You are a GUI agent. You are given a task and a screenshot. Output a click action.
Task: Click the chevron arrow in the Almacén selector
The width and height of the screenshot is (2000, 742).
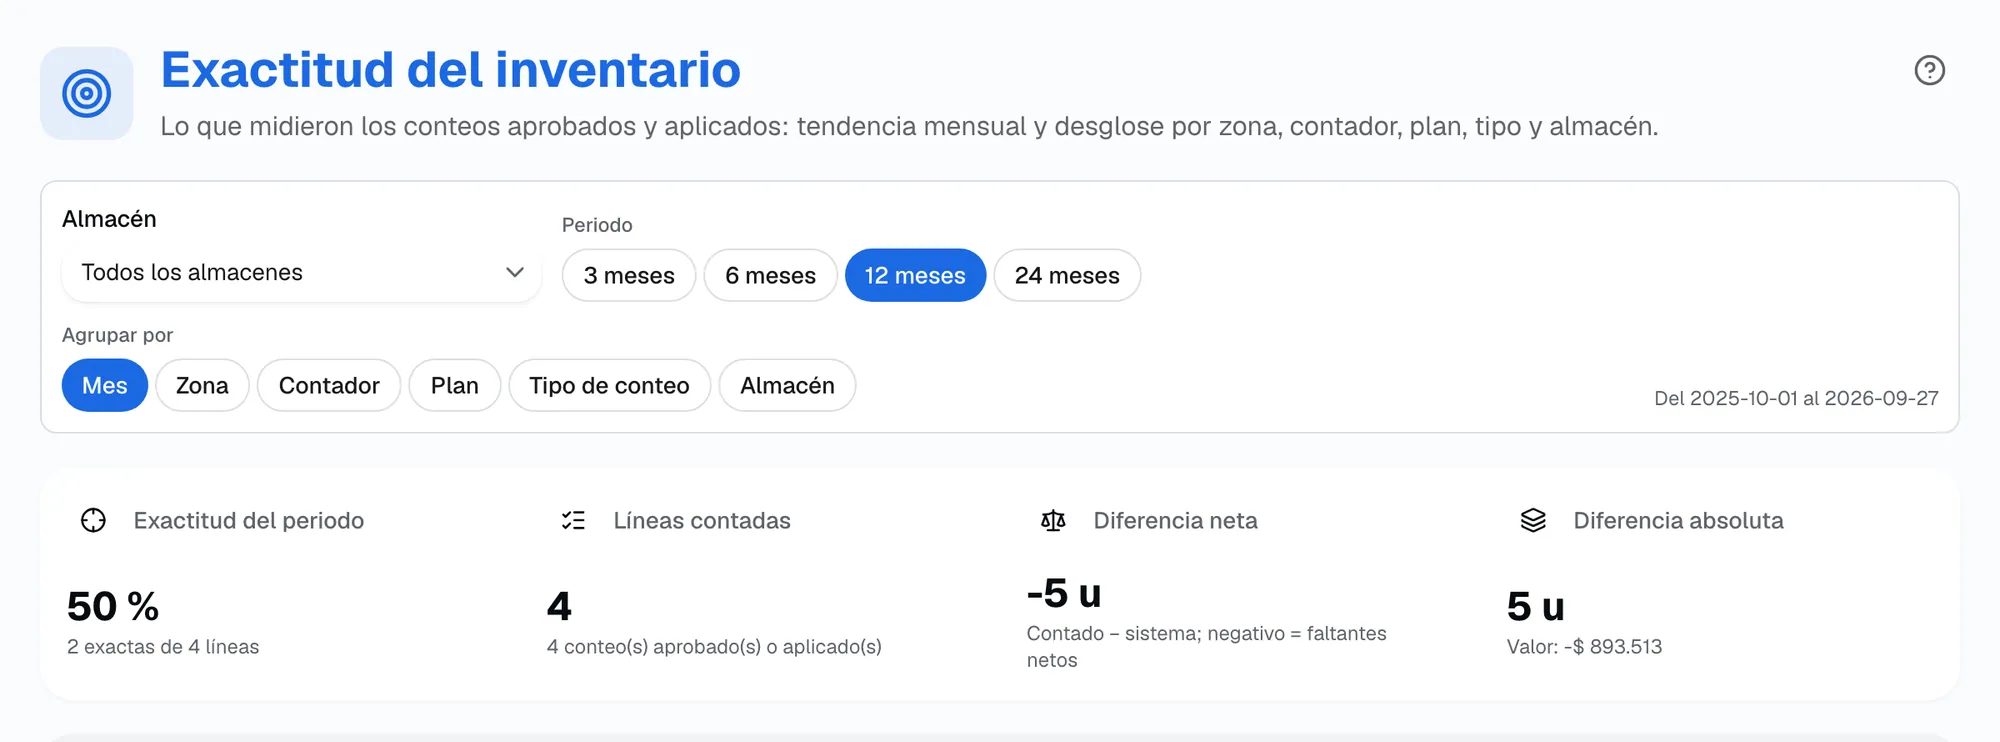pyautogui.click(x=515, y=272)
